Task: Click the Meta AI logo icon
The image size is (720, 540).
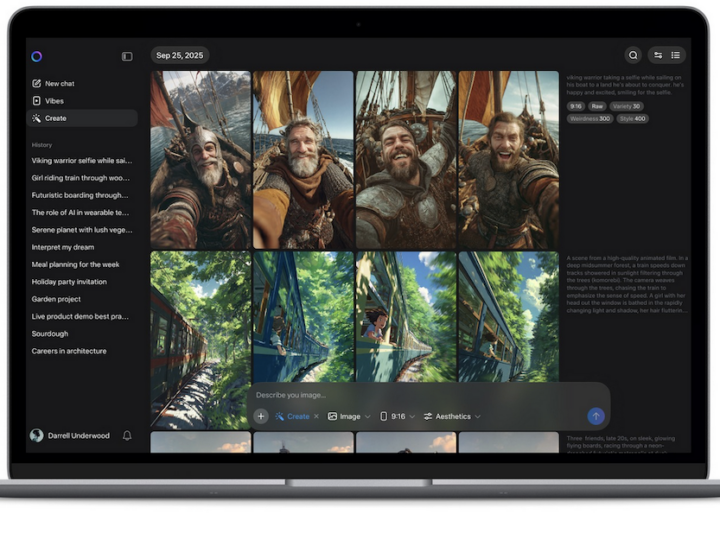Action: click(x=36, y=57)
